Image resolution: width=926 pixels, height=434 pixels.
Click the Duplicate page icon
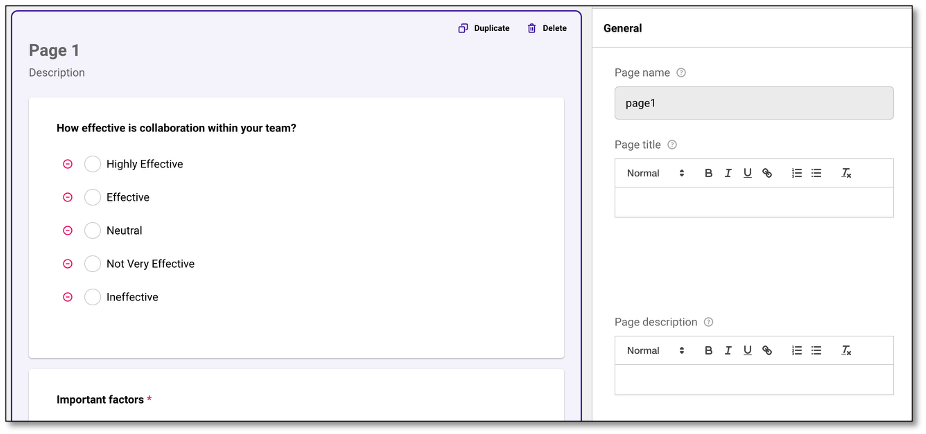coord(463,28)
